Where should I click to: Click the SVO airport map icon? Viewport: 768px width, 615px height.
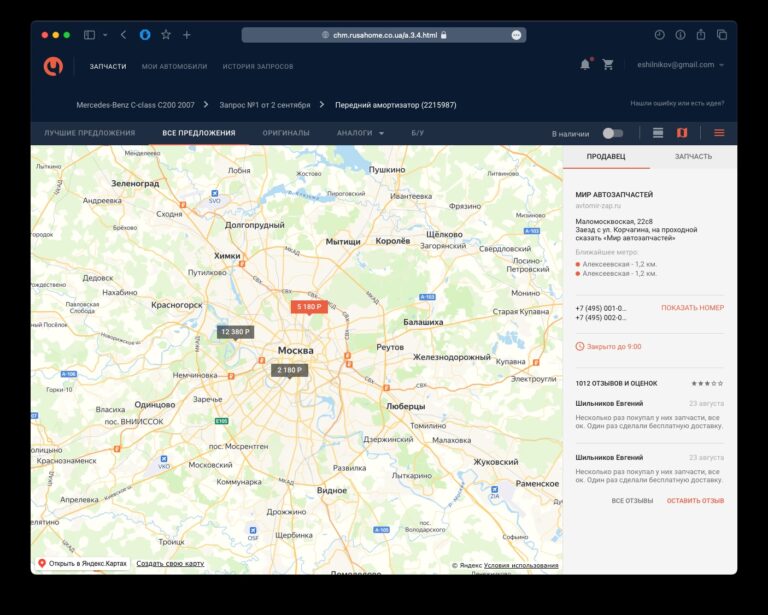[x=215, y=193]
